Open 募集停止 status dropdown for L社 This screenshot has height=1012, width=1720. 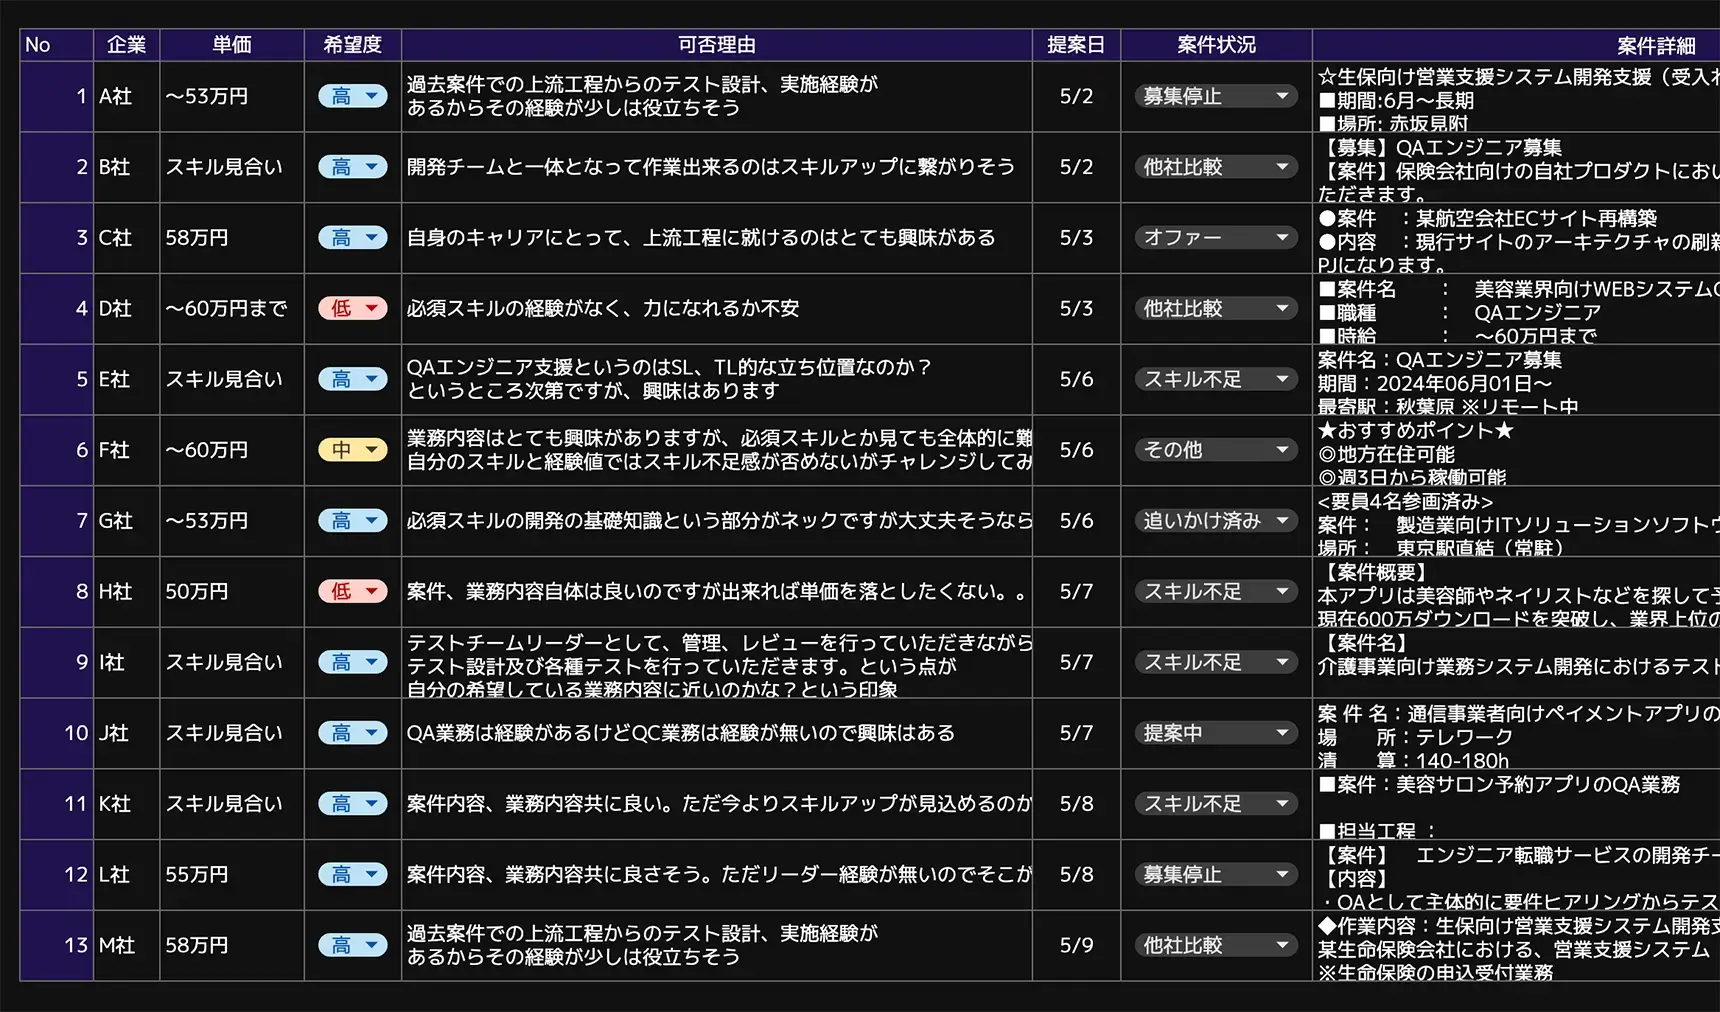(x=1216, y=875)
